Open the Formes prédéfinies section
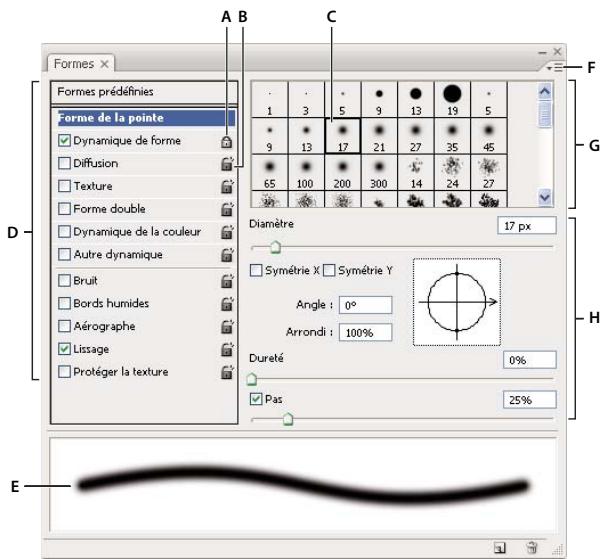The height and width of the screenshot is (559, 604). (144, 92)
